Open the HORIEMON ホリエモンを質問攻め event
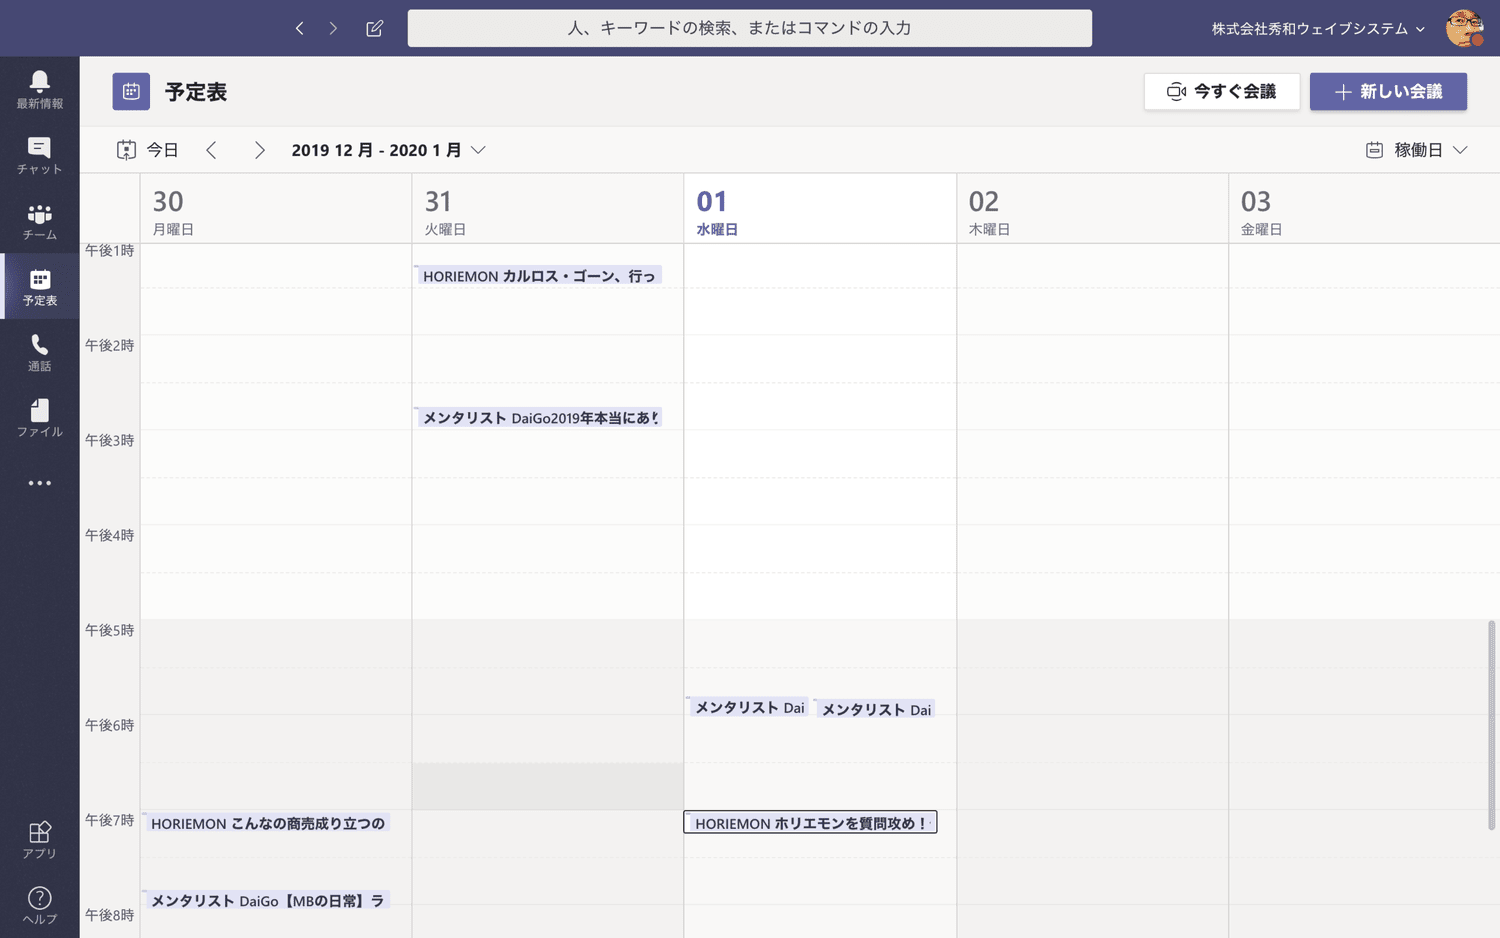 810,823
